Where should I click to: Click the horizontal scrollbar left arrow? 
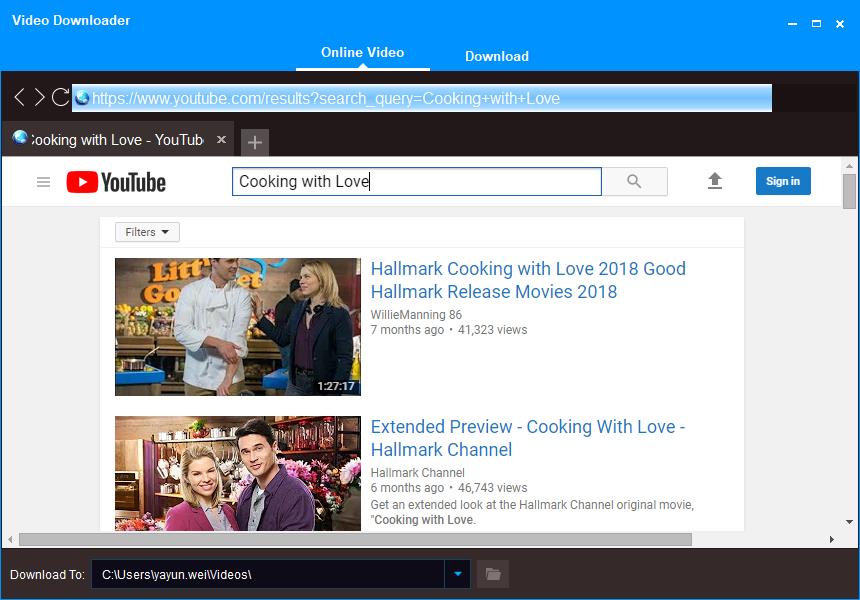coord(10,540)
